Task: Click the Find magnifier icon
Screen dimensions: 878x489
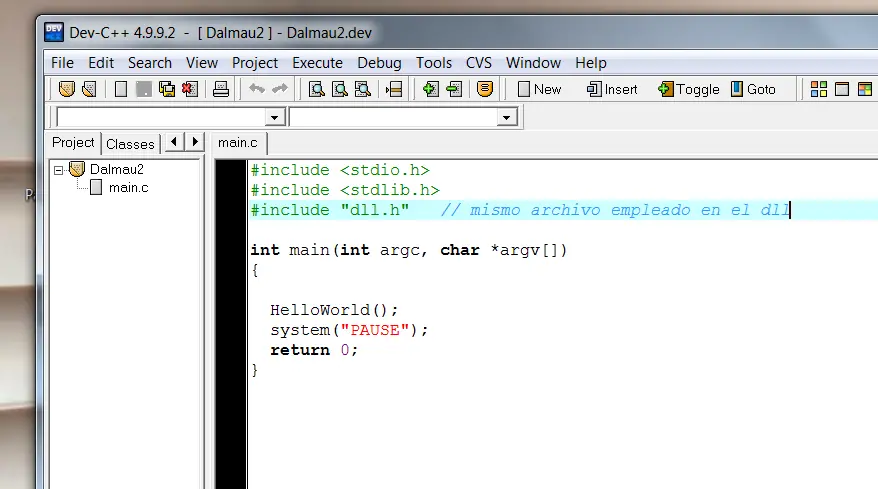Action: point(316,89)
